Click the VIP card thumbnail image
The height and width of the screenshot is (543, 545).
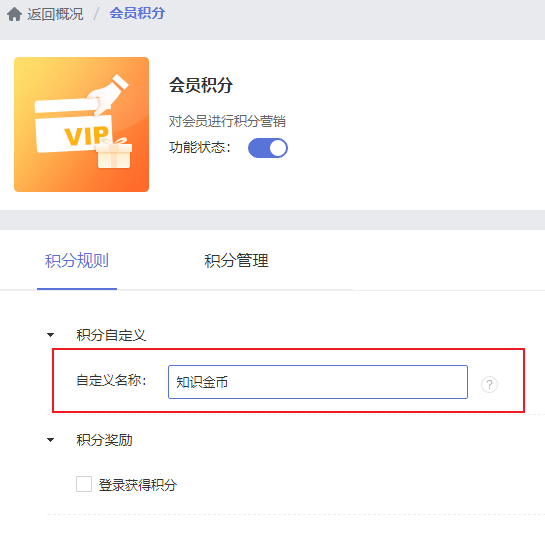point(81,124)
